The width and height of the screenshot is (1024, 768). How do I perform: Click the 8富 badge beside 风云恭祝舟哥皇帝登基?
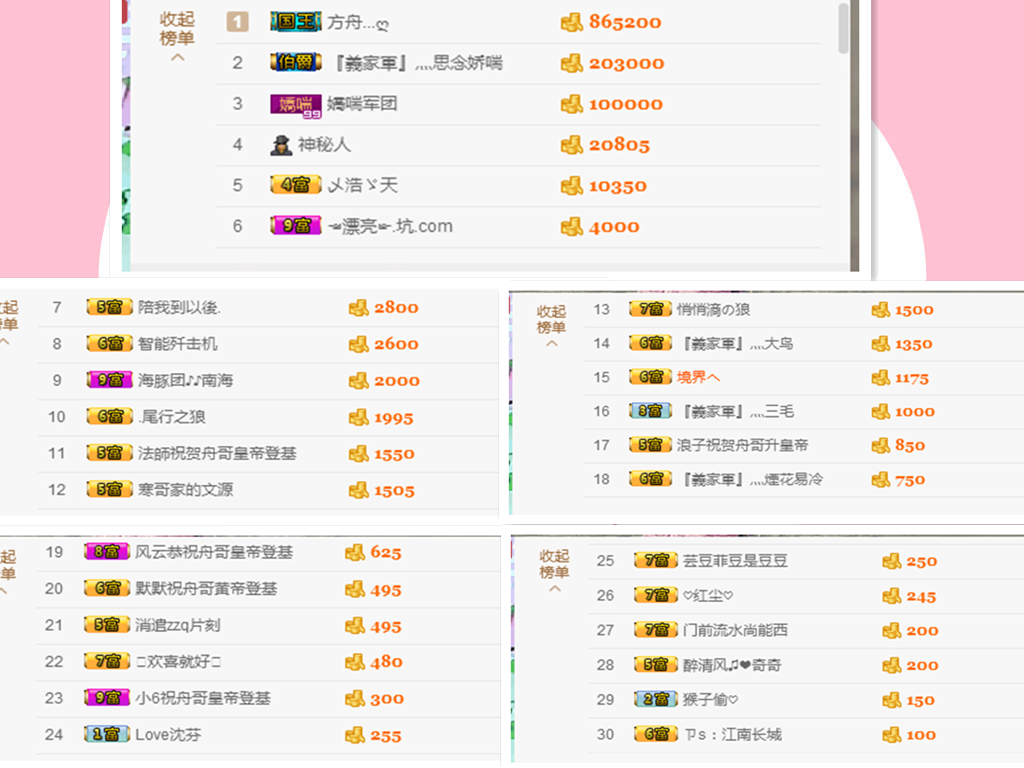click(x=106, y=552)
